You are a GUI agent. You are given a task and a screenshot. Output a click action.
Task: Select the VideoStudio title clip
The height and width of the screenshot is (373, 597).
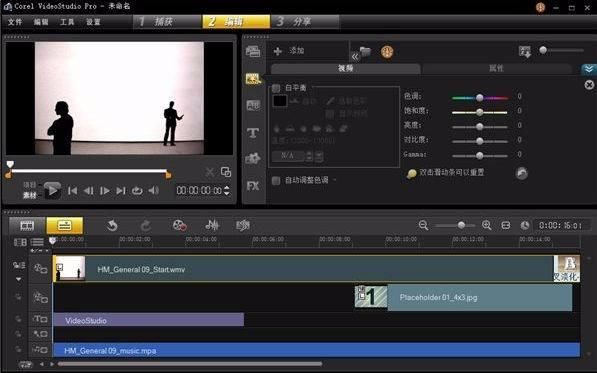(148, 320)
